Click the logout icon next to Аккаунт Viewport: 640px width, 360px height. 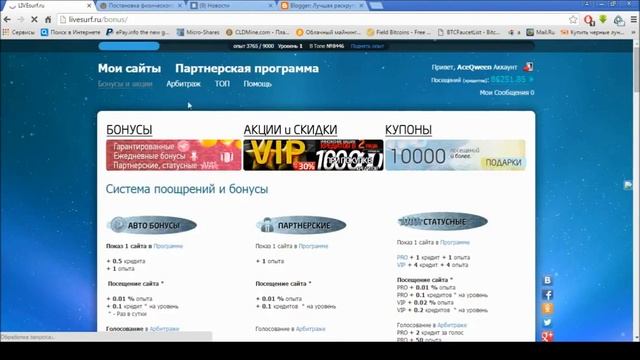(x=528, y=67)
